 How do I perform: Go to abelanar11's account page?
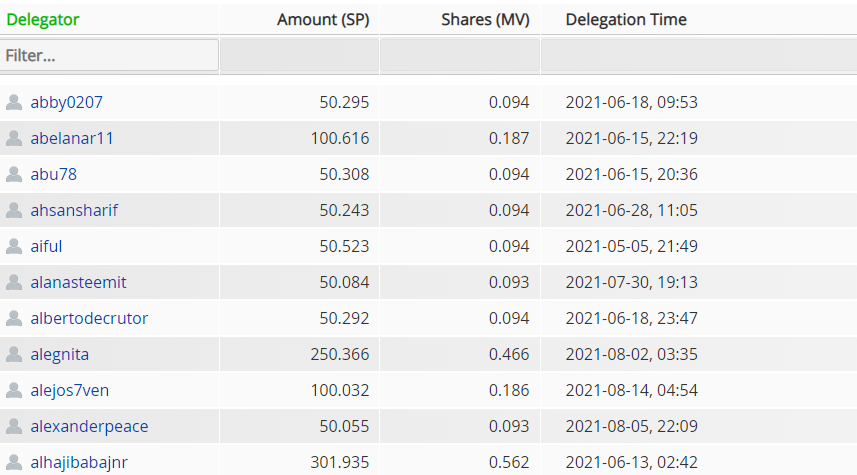[72, 138]
